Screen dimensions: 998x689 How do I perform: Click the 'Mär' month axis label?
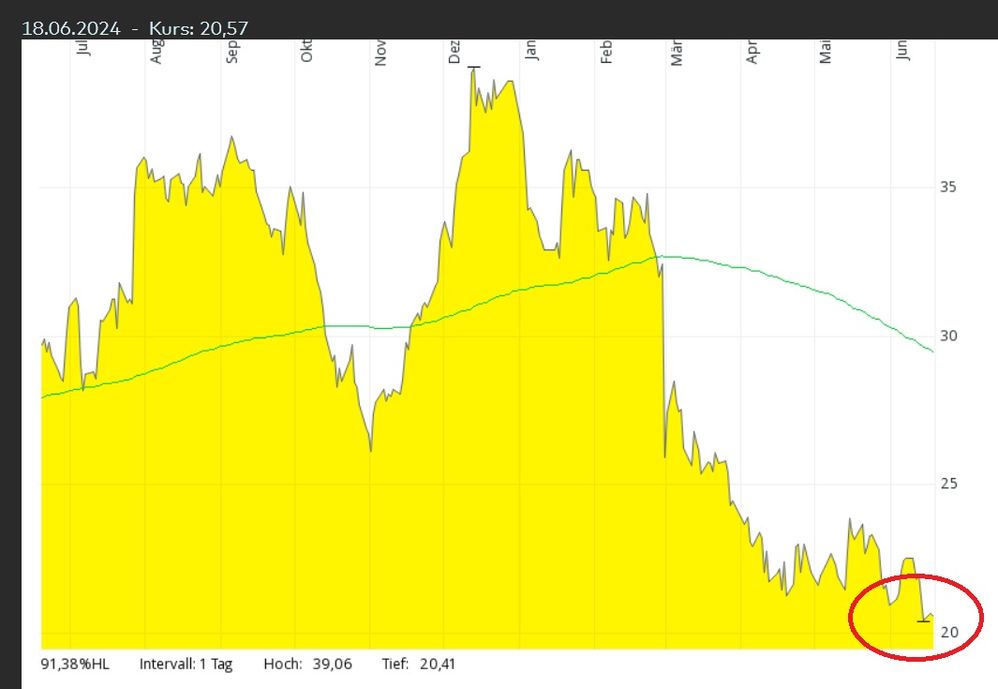(677, 53)
